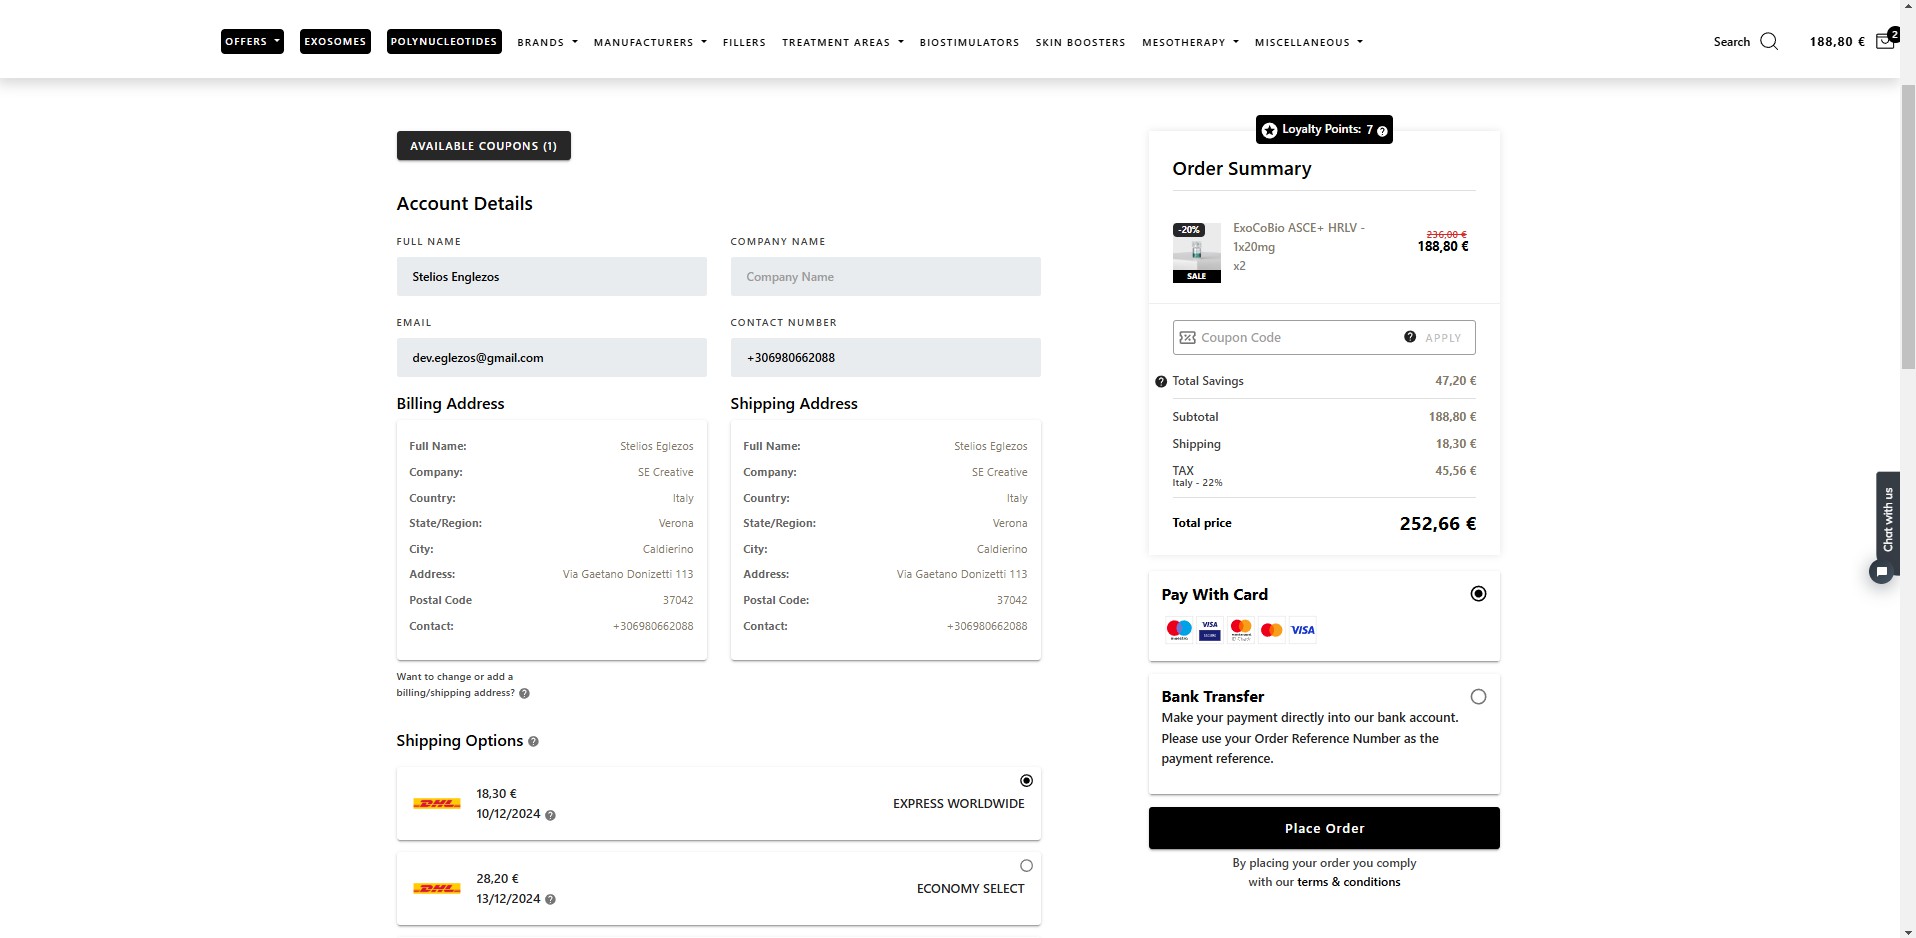1916x938 pixels.
Task: Go to the Biostimulators category
Action: point(969,42)
